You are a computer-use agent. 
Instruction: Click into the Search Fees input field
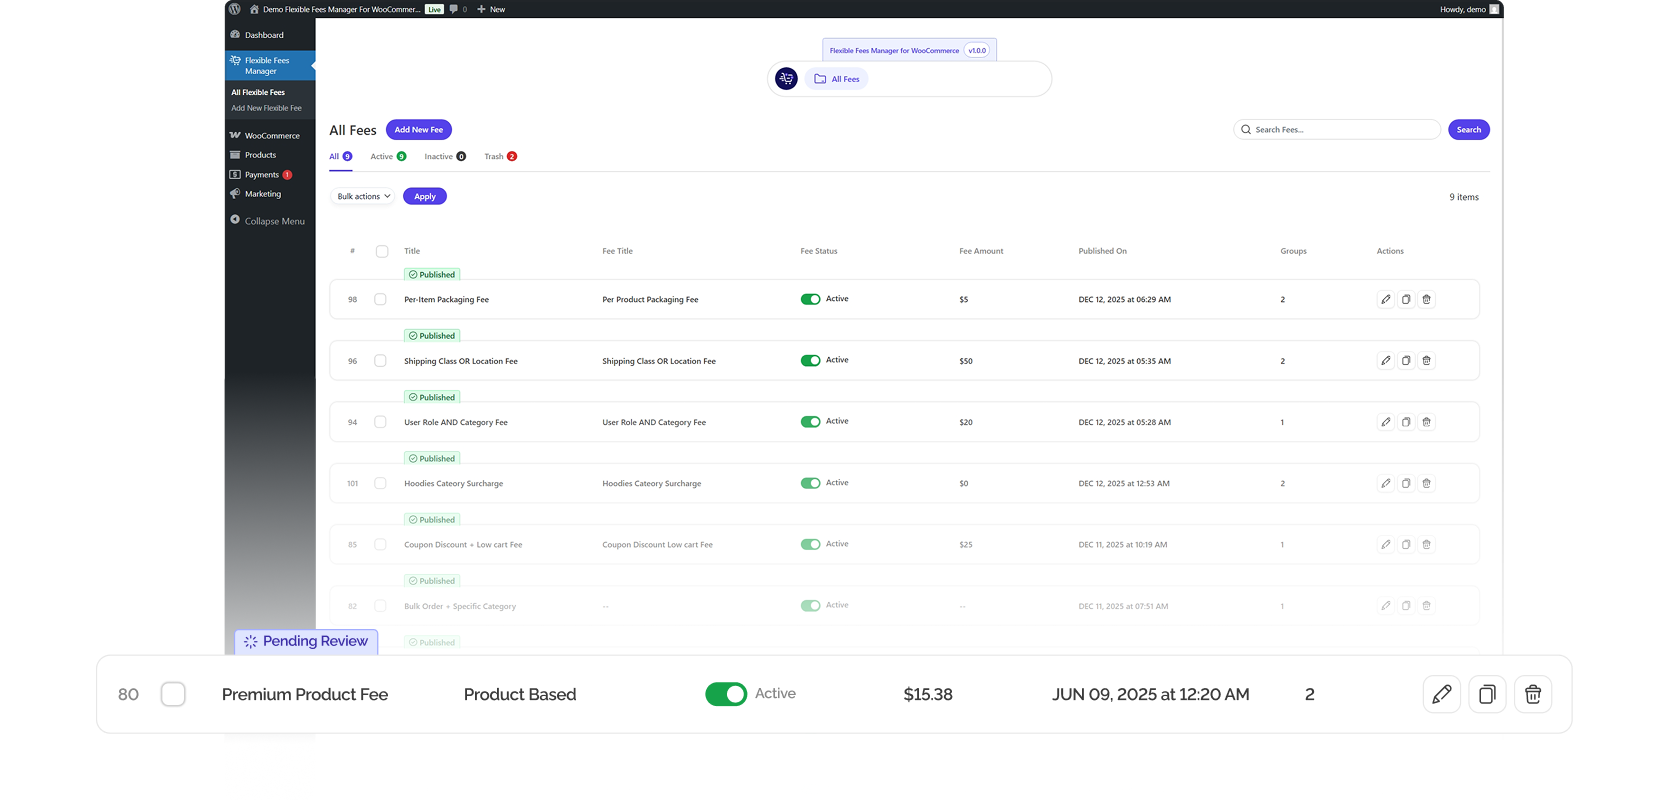tap(1342, 130)
